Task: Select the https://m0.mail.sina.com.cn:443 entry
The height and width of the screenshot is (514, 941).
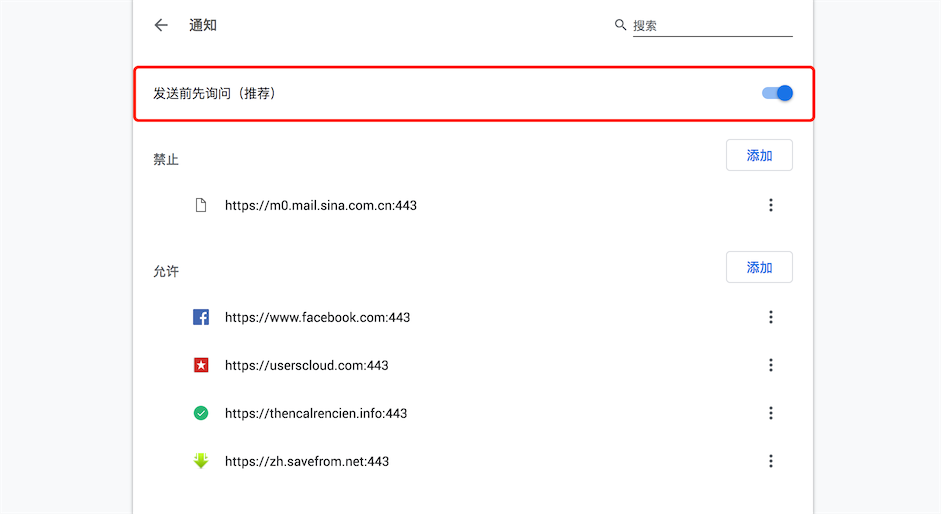Action: 321,205
